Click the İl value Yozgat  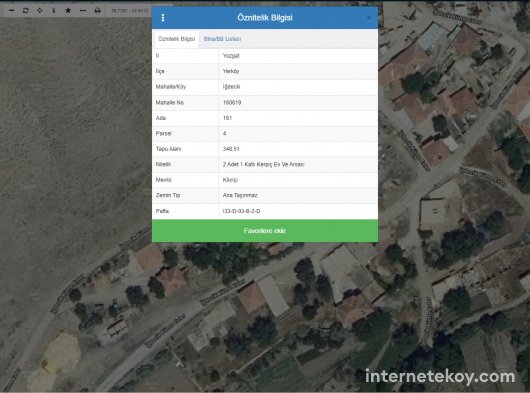click(231, 56)
